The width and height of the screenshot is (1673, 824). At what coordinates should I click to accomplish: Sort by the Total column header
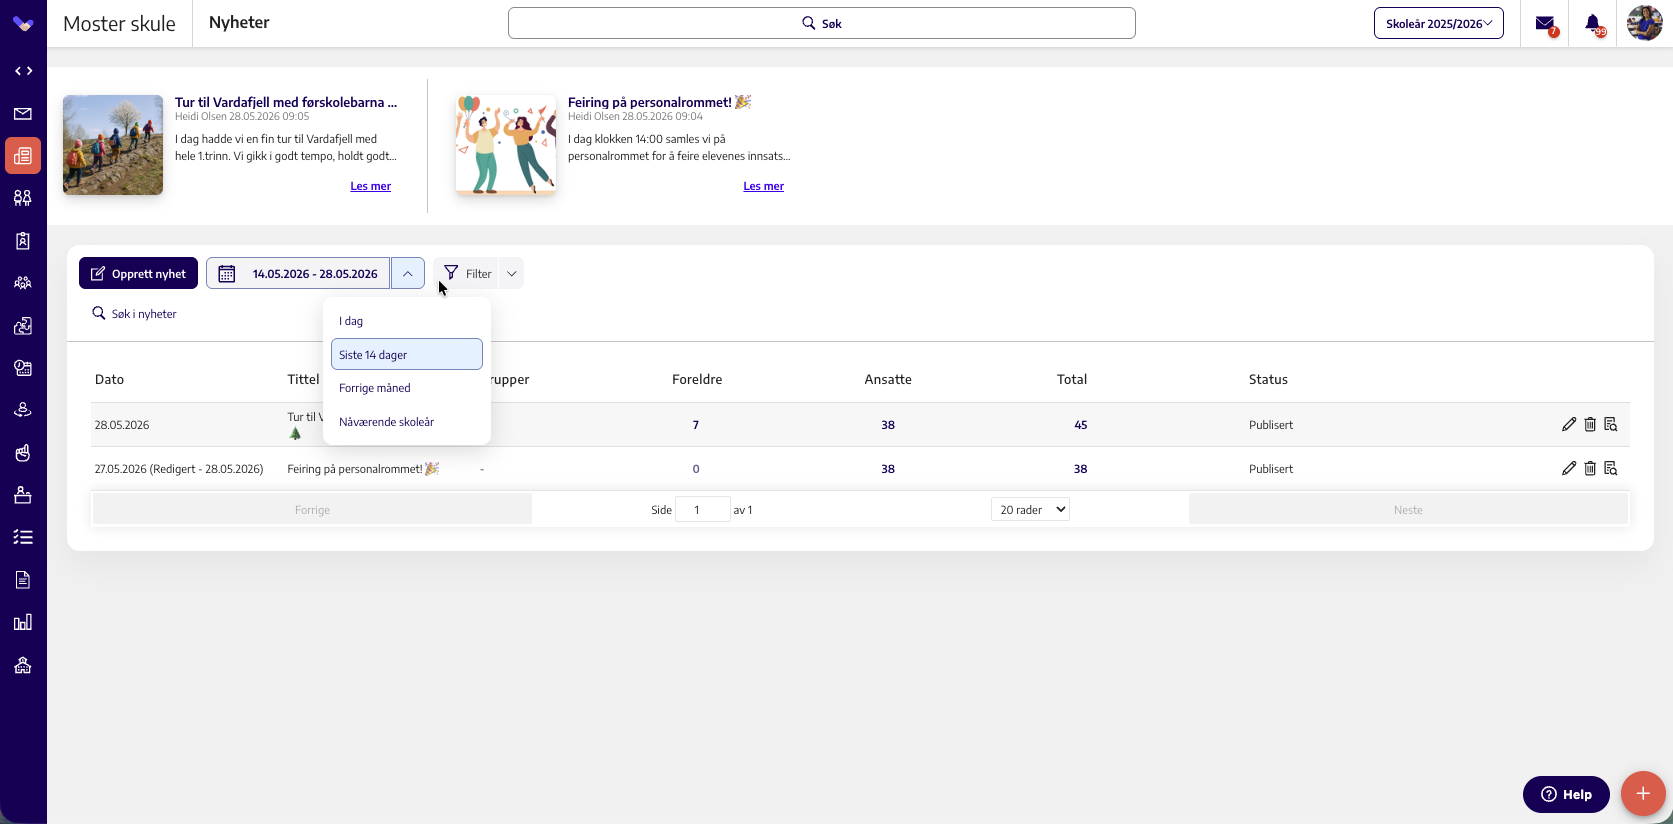(x=1072, y=379)
